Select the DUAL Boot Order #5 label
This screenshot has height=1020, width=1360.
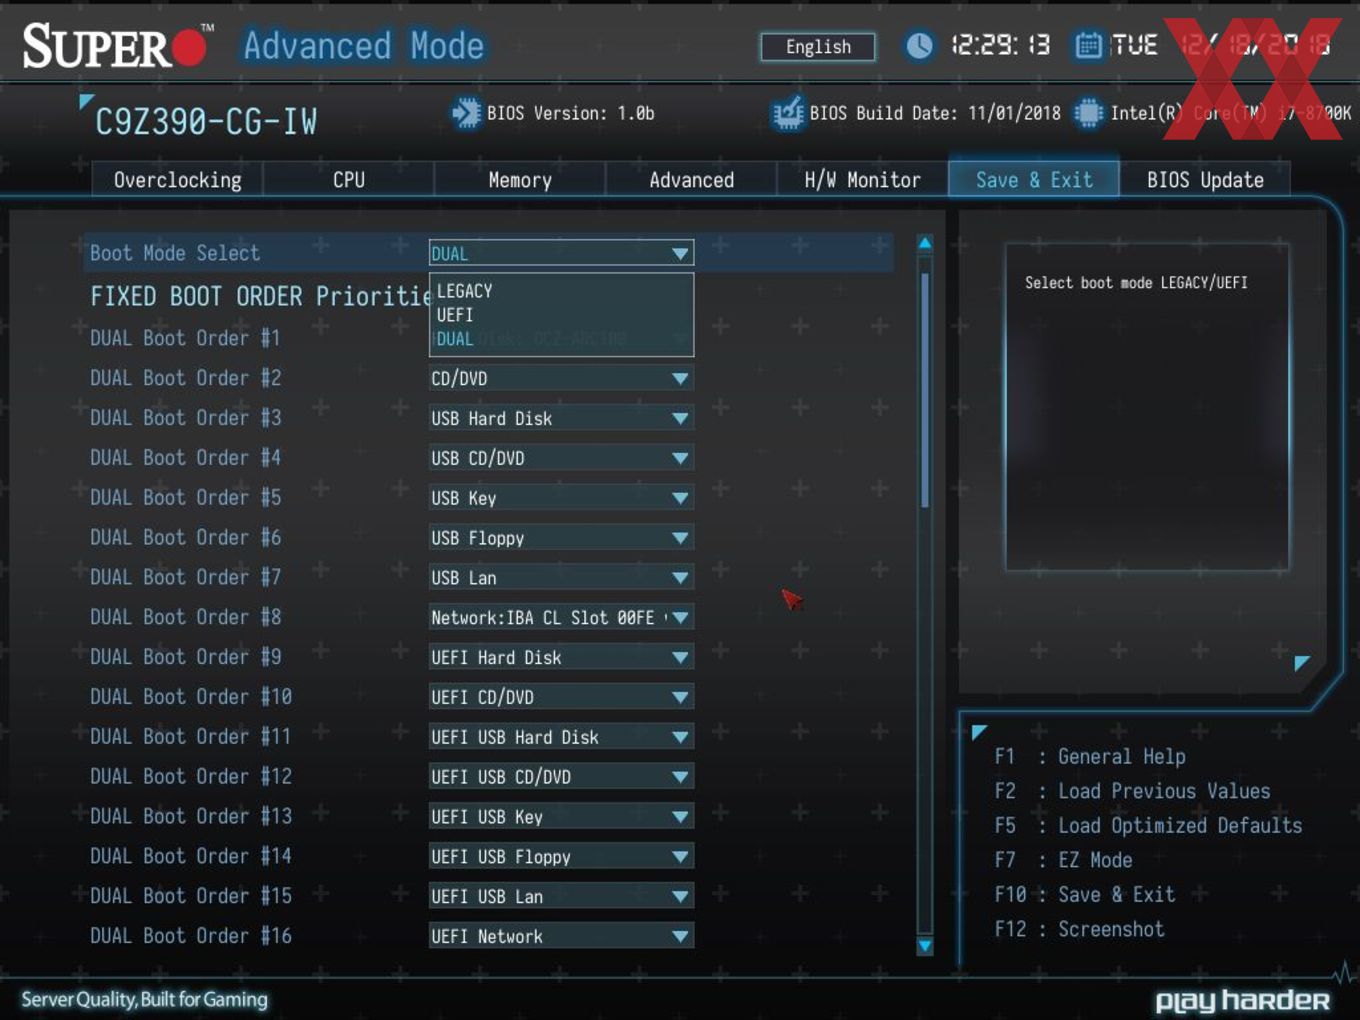point(186,498)
